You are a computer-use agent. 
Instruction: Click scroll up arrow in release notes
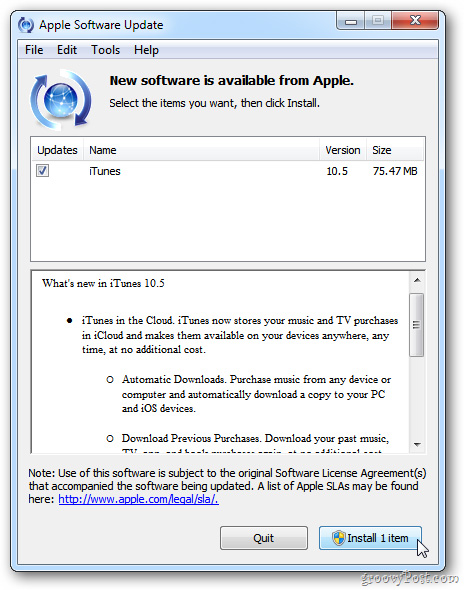click(417, 280)
